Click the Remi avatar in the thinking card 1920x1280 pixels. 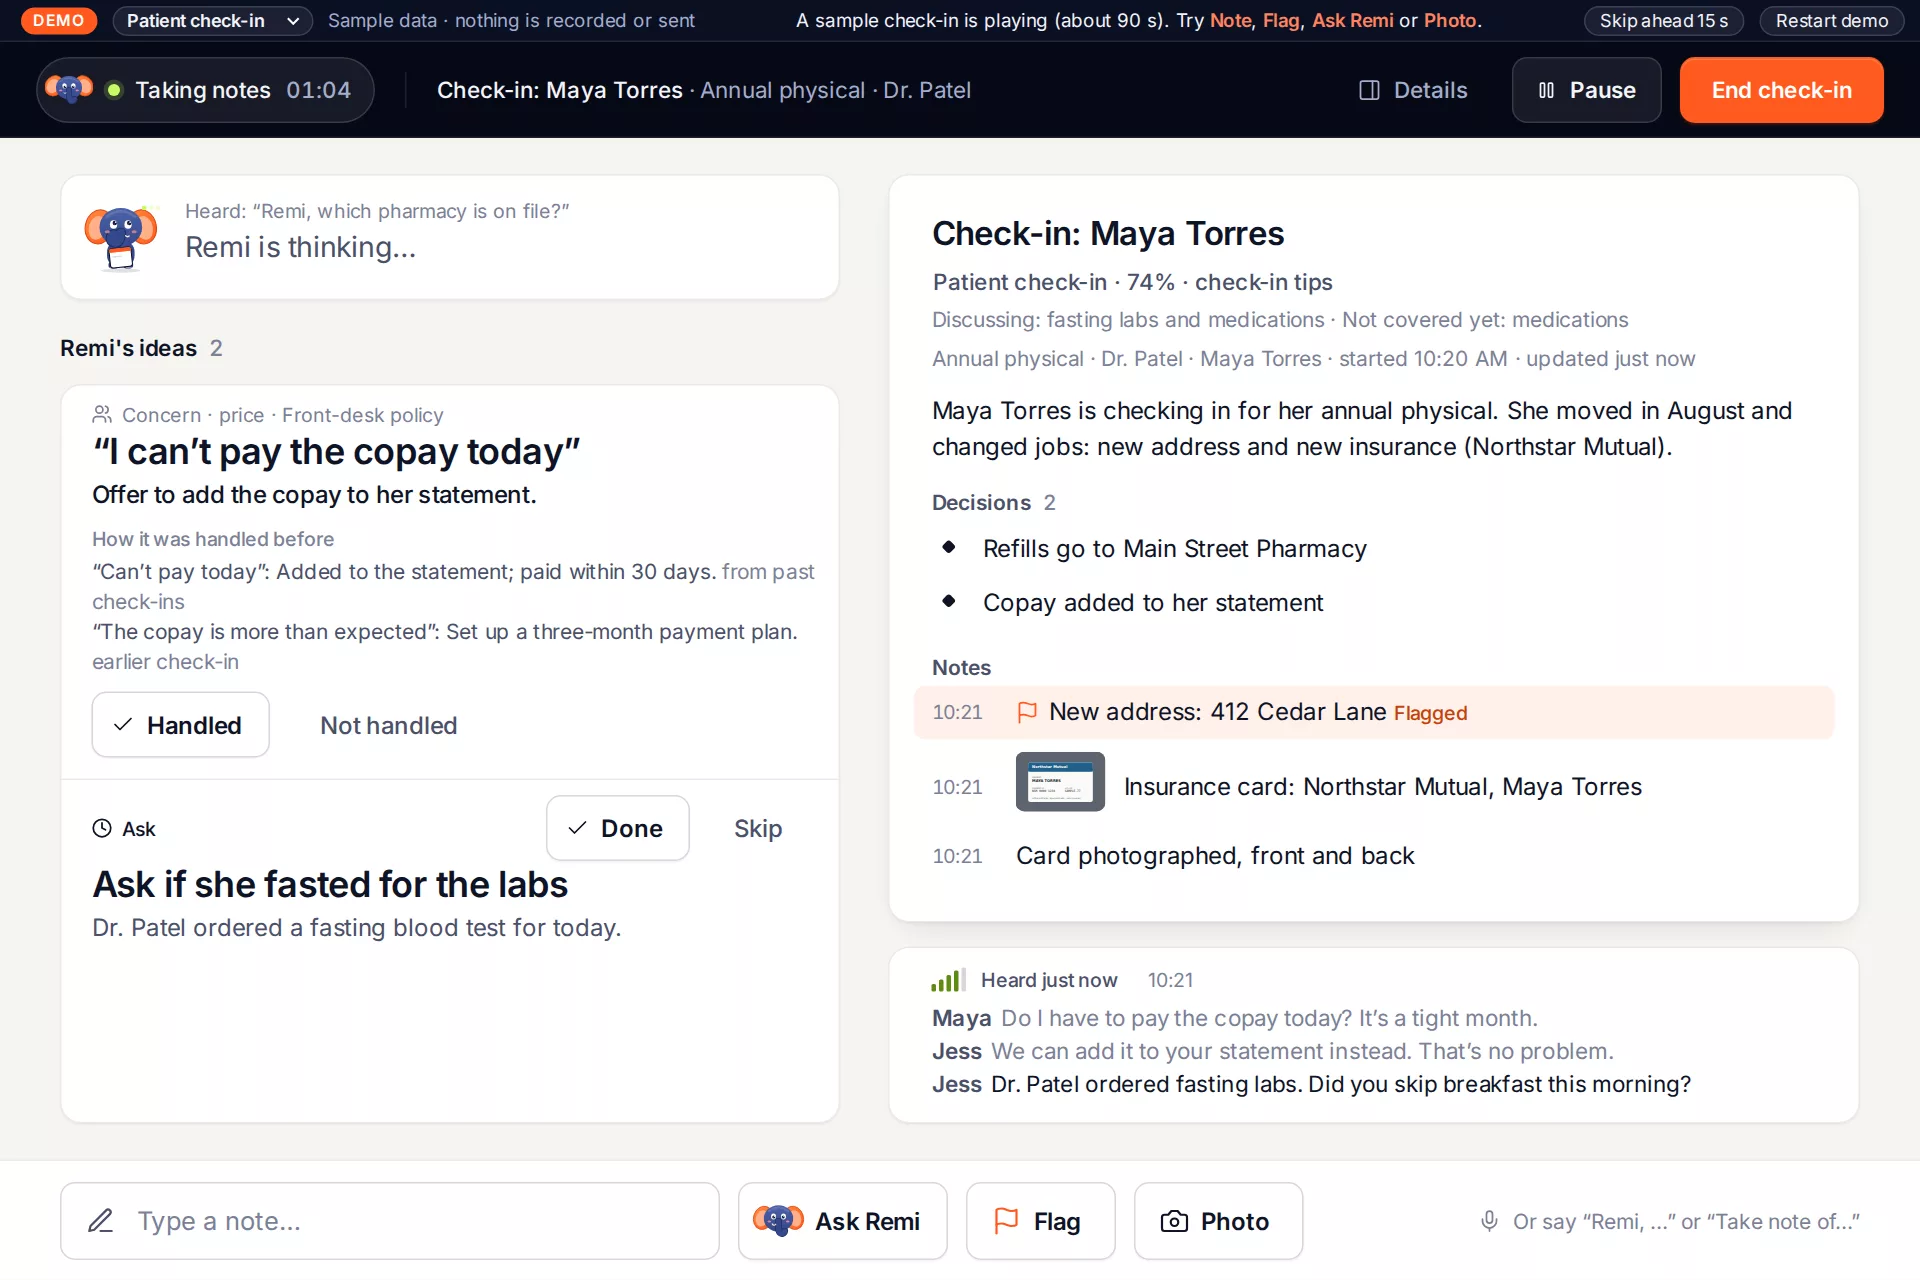[x=121, y=238]
